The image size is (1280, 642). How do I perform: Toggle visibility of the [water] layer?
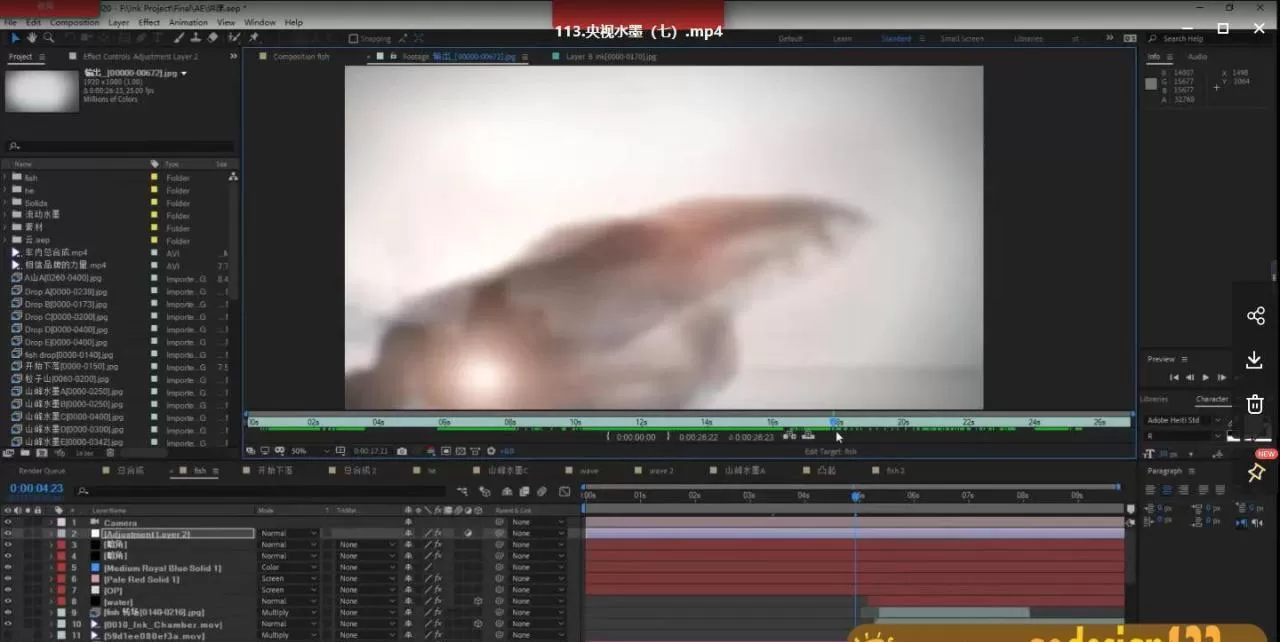click(7, 601)
